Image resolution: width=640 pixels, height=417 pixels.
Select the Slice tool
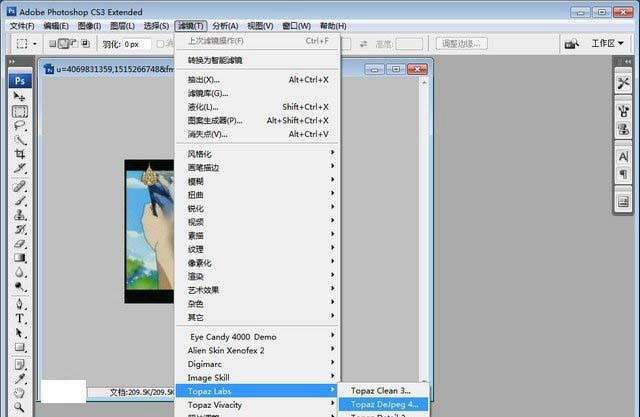pyautogui.click(x=19, y=168)
